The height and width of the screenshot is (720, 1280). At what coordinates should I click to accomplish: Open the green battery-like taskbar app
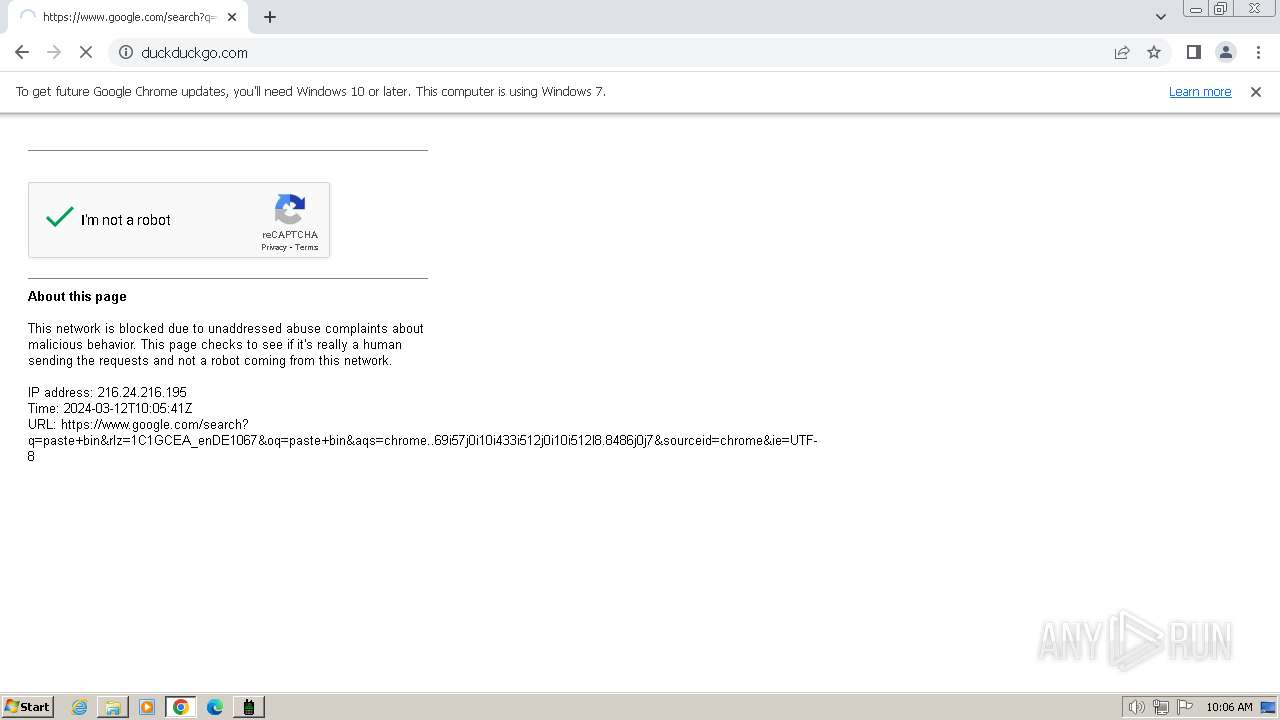click(249, 707)
